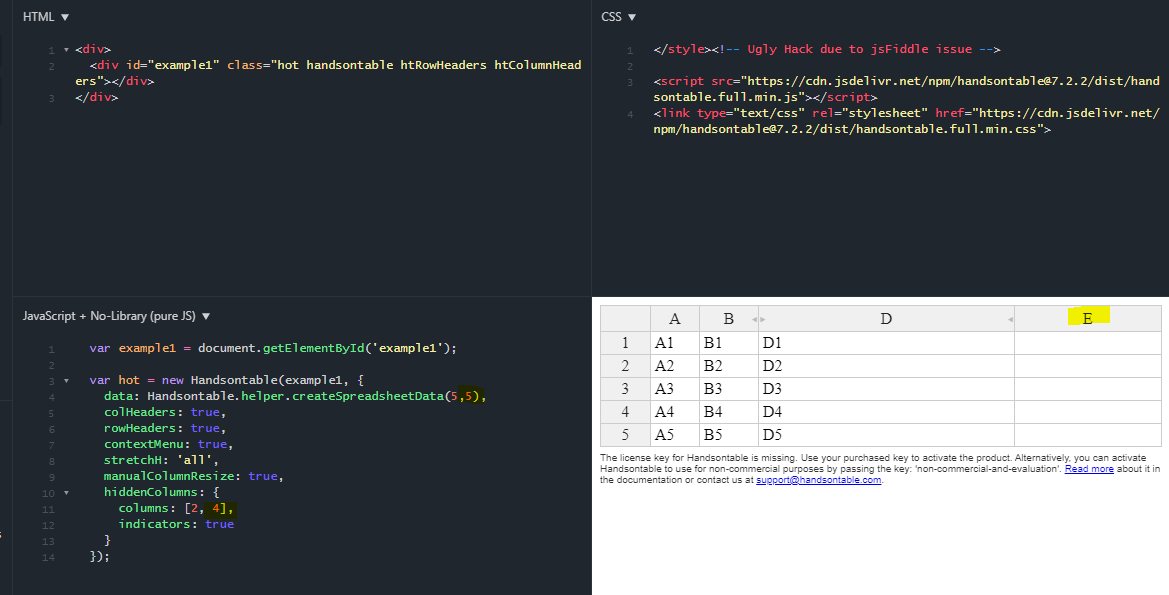Screen dimensions: 1169x595
Task: Select the highlighted column E header
Action: (1087, 318)
